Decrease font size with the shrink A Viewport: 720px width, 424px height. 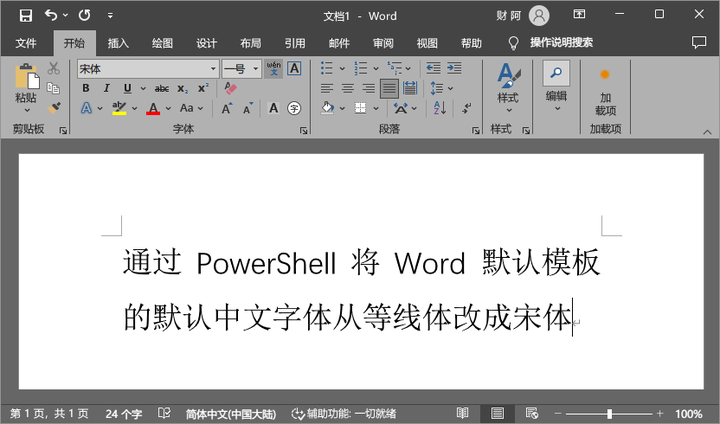point(248,108)
